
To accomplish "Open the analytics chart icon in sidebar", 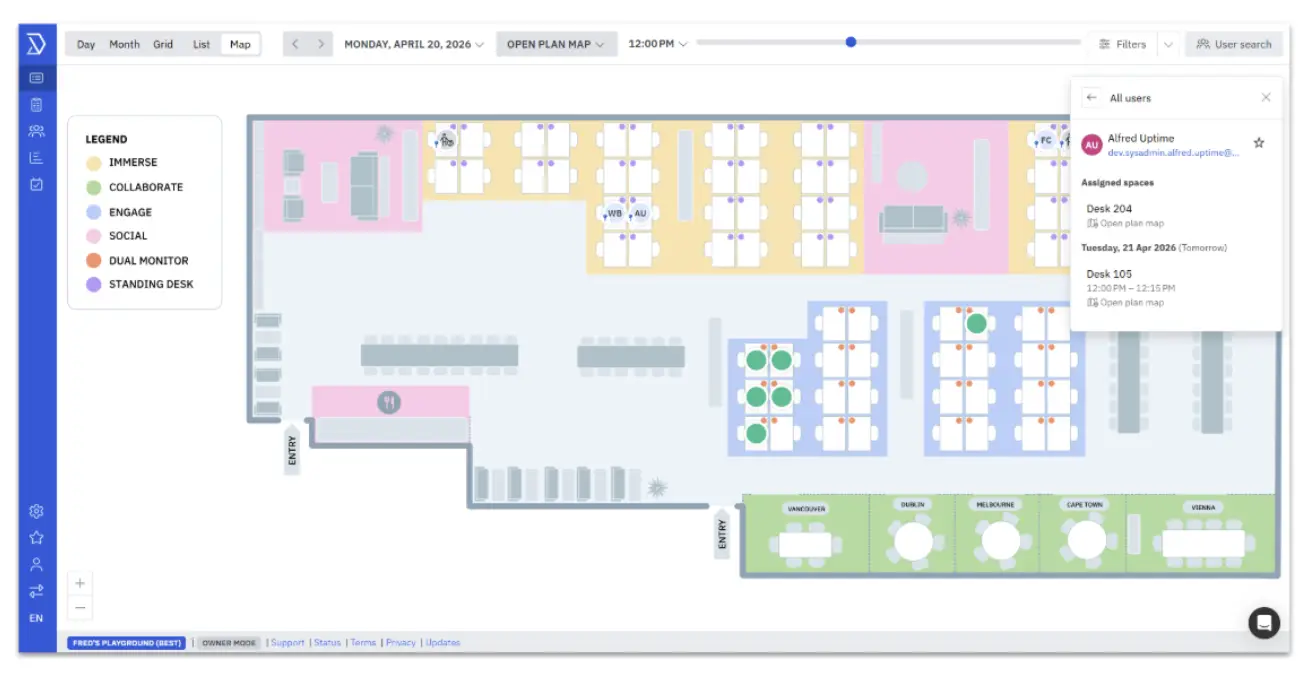I will 36,158.
